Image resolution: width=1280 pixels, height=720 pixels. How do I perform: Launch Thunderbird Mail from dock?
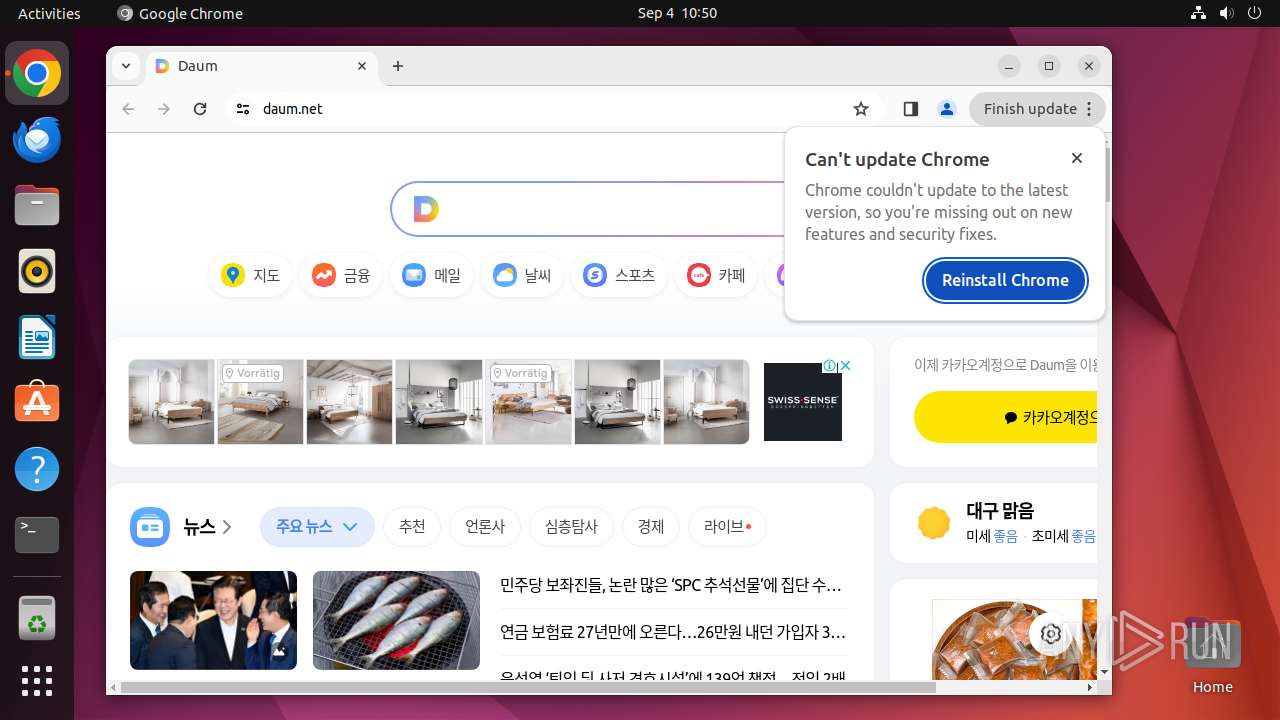pyautogui.click(x=37, y=139)
